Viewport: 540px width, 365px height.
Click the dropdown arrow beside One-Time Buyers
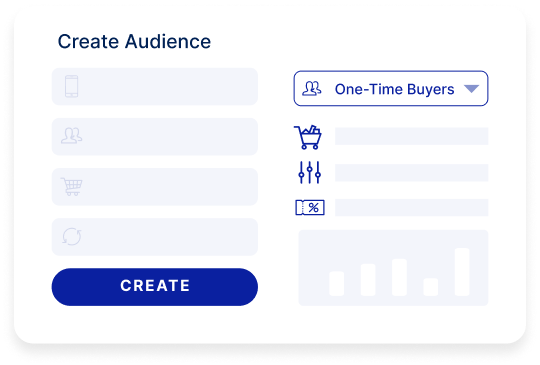point(471,89)
